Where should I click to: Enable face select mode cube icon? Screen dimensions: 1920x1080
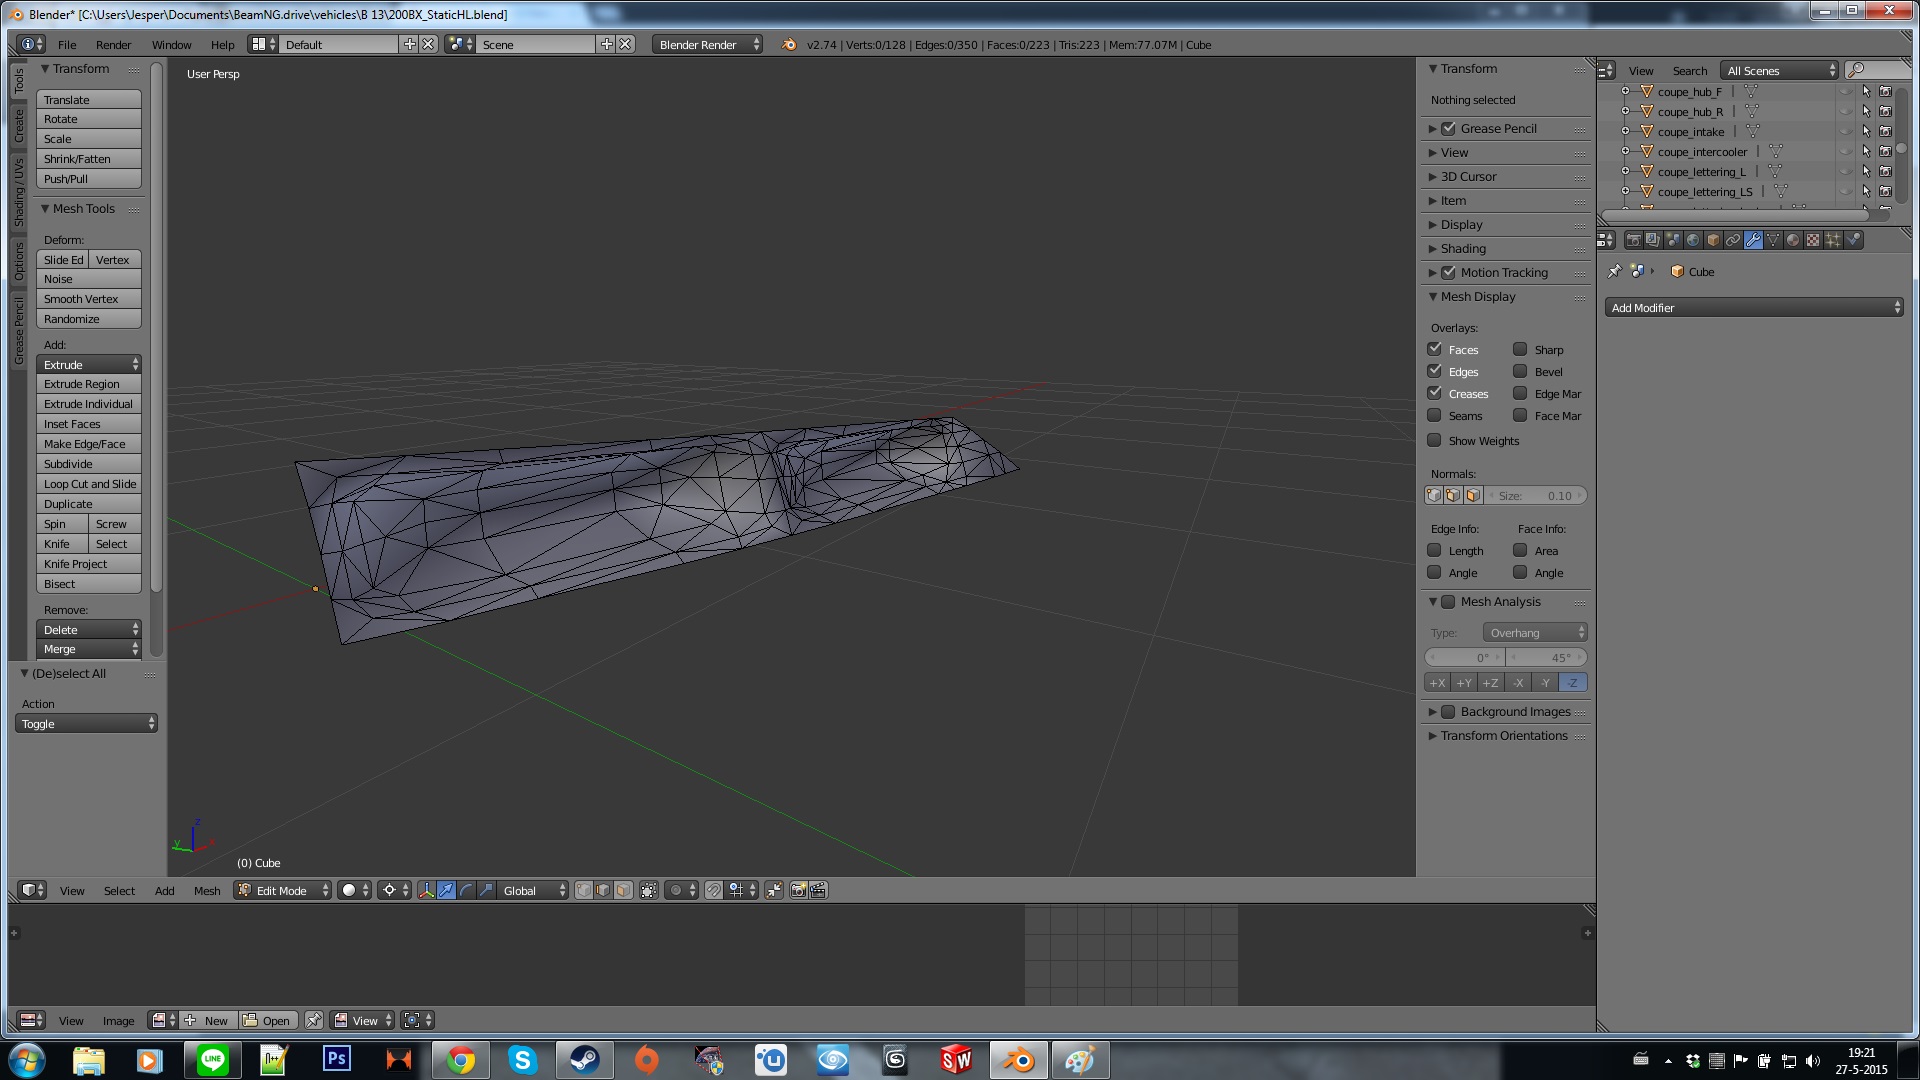pyautogui.click(x=623, y=890)
